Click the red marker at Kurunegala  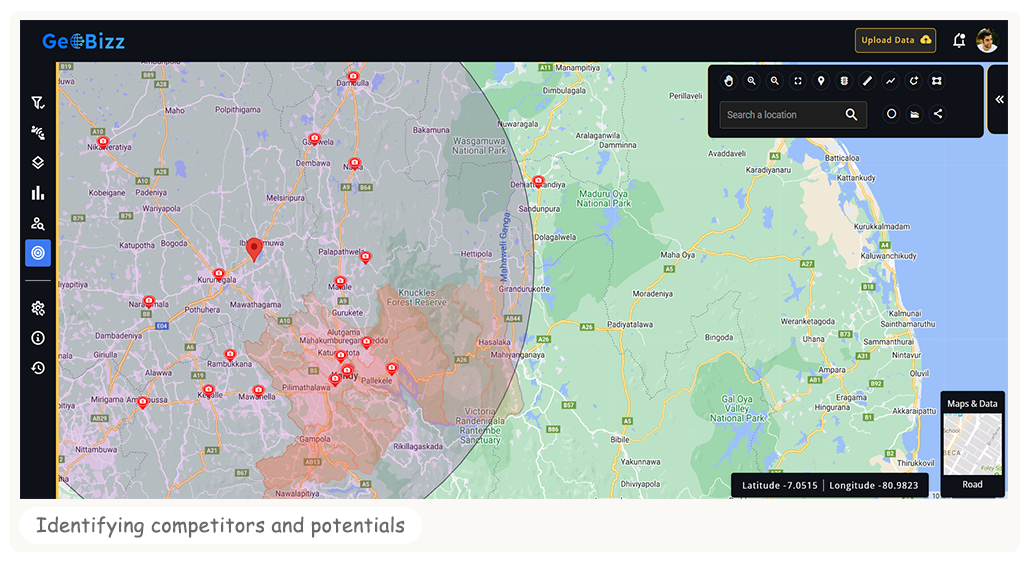[219, 274]
